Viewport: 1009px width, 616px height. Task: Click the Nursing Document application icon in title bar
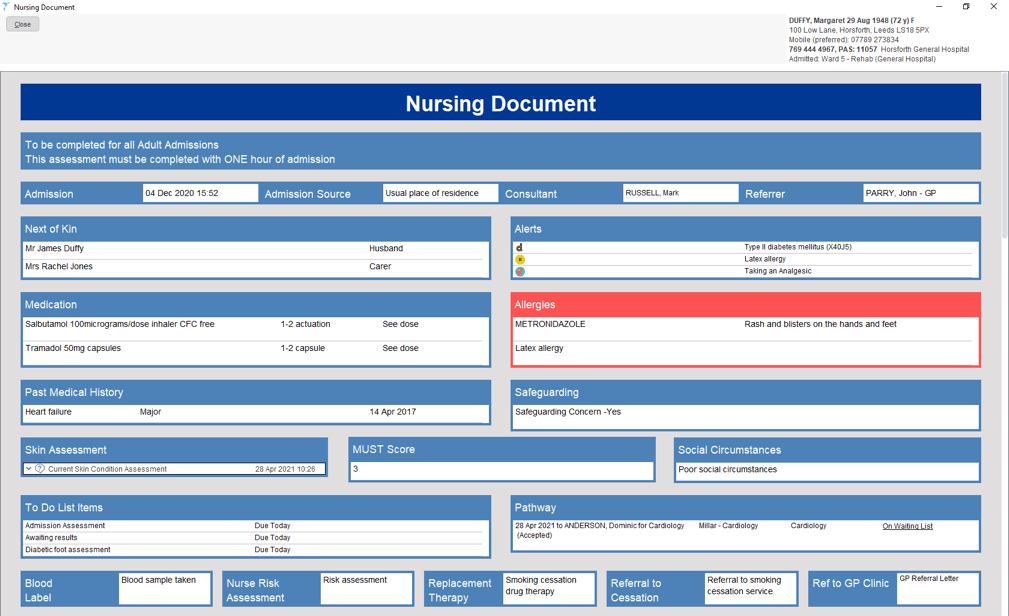[8, 6]
